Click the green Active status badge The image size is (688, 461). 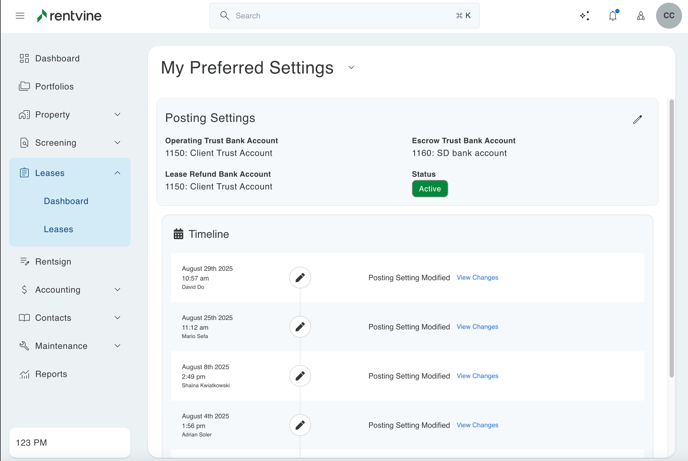pos(429,189)
